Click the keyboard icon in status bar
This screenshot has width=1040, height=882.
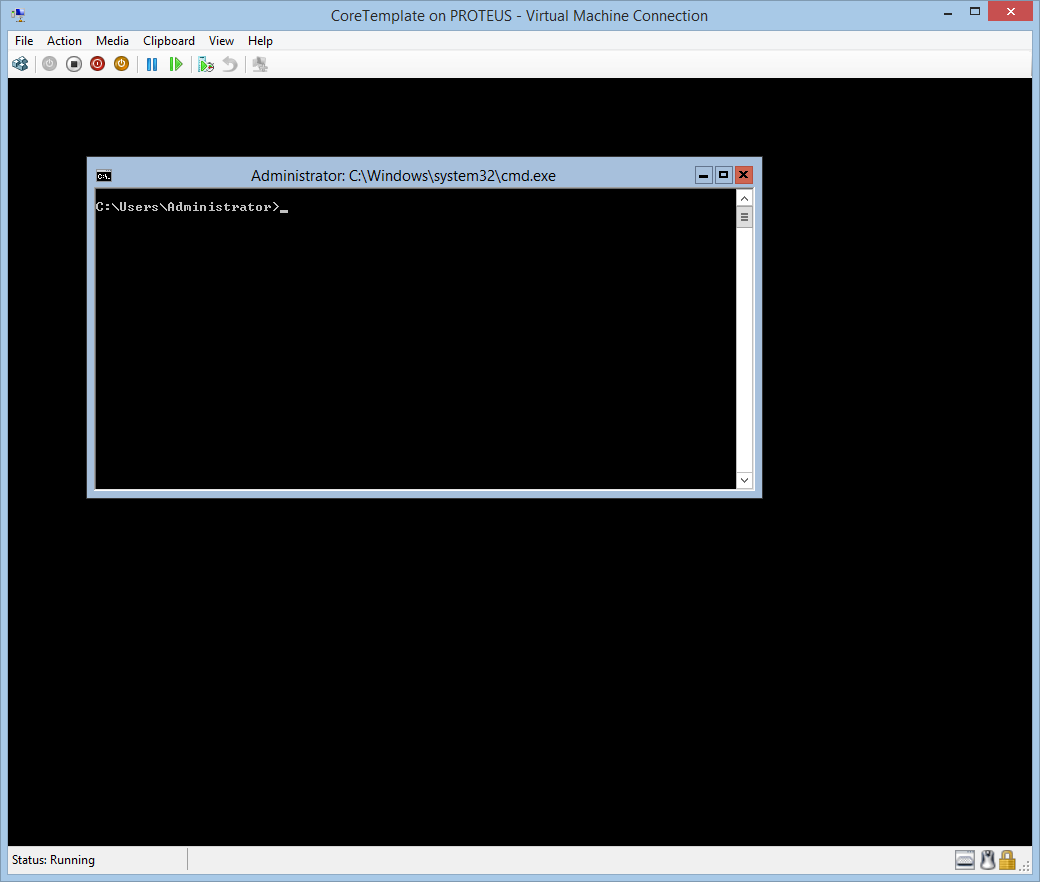pos(965,860)
